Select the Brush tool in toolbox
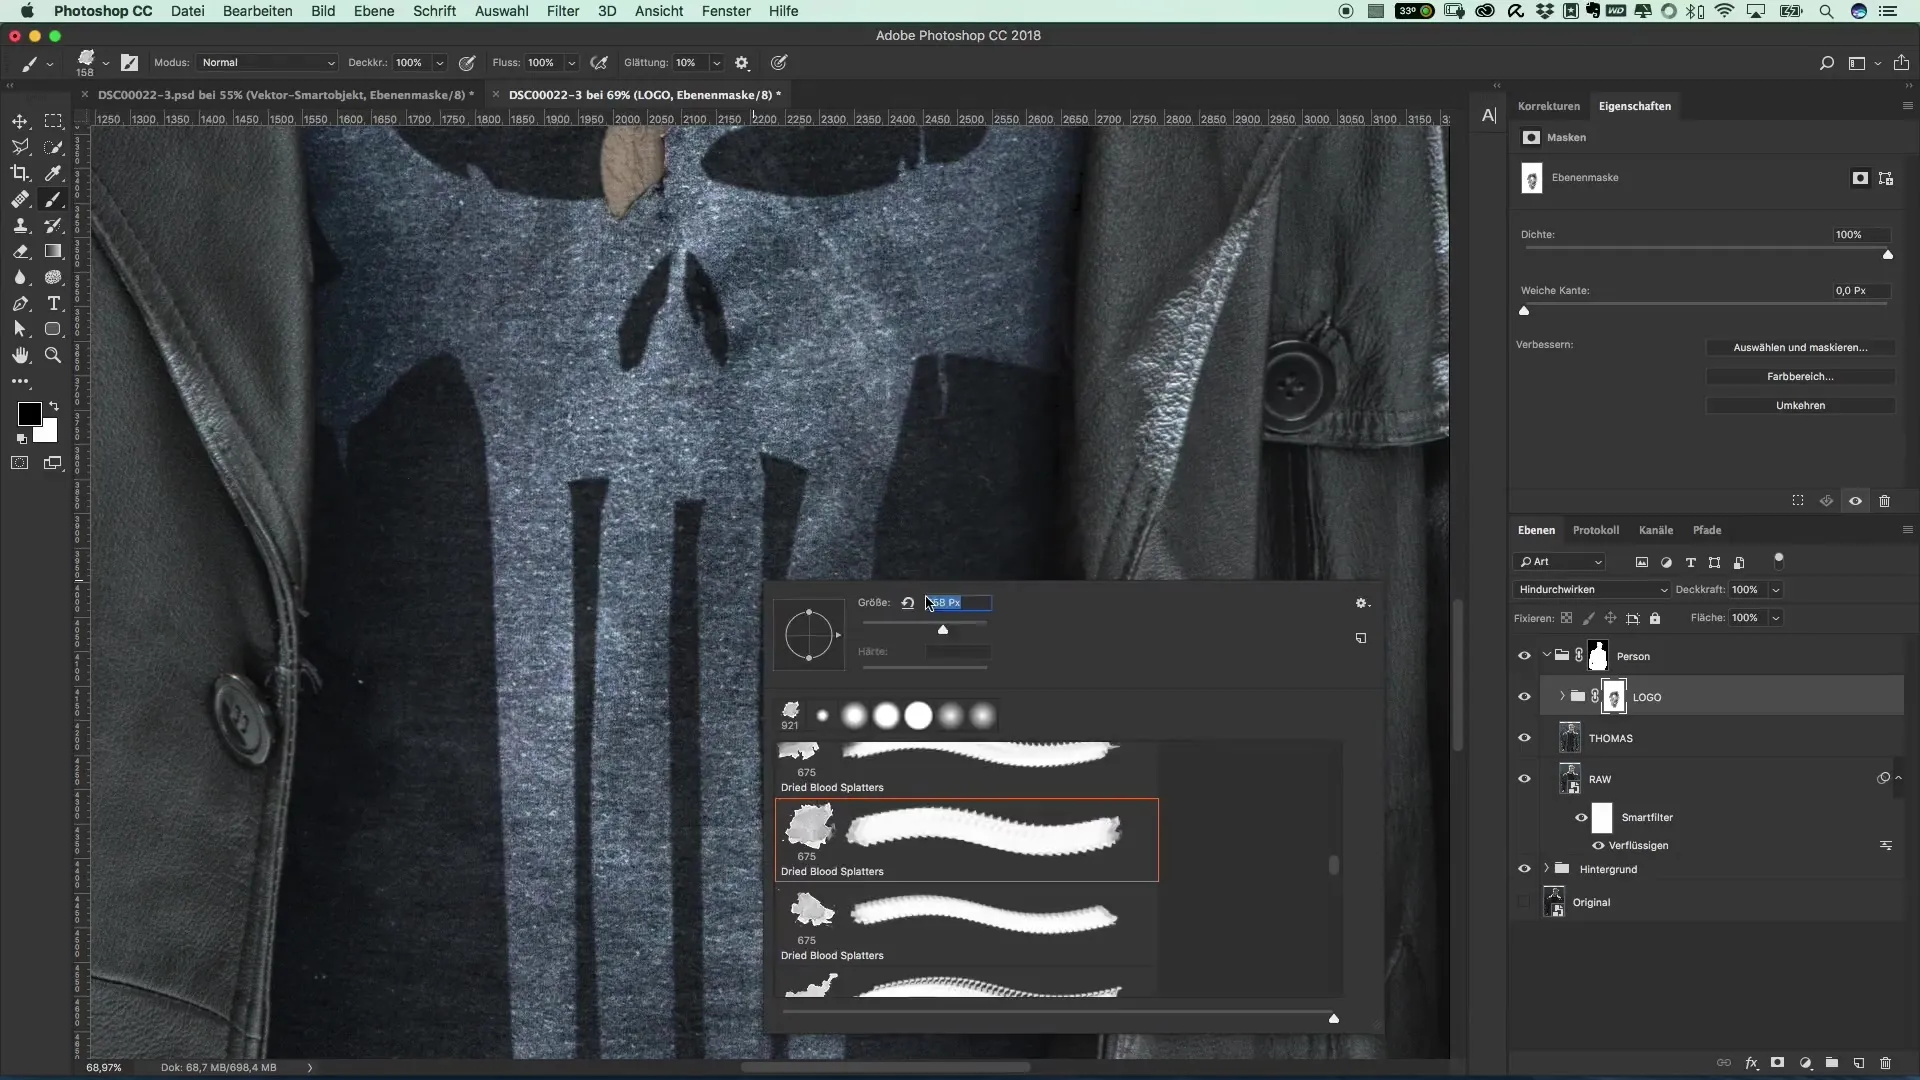The width and height of the screenshot is (1920, 1080). pos(54,199)
